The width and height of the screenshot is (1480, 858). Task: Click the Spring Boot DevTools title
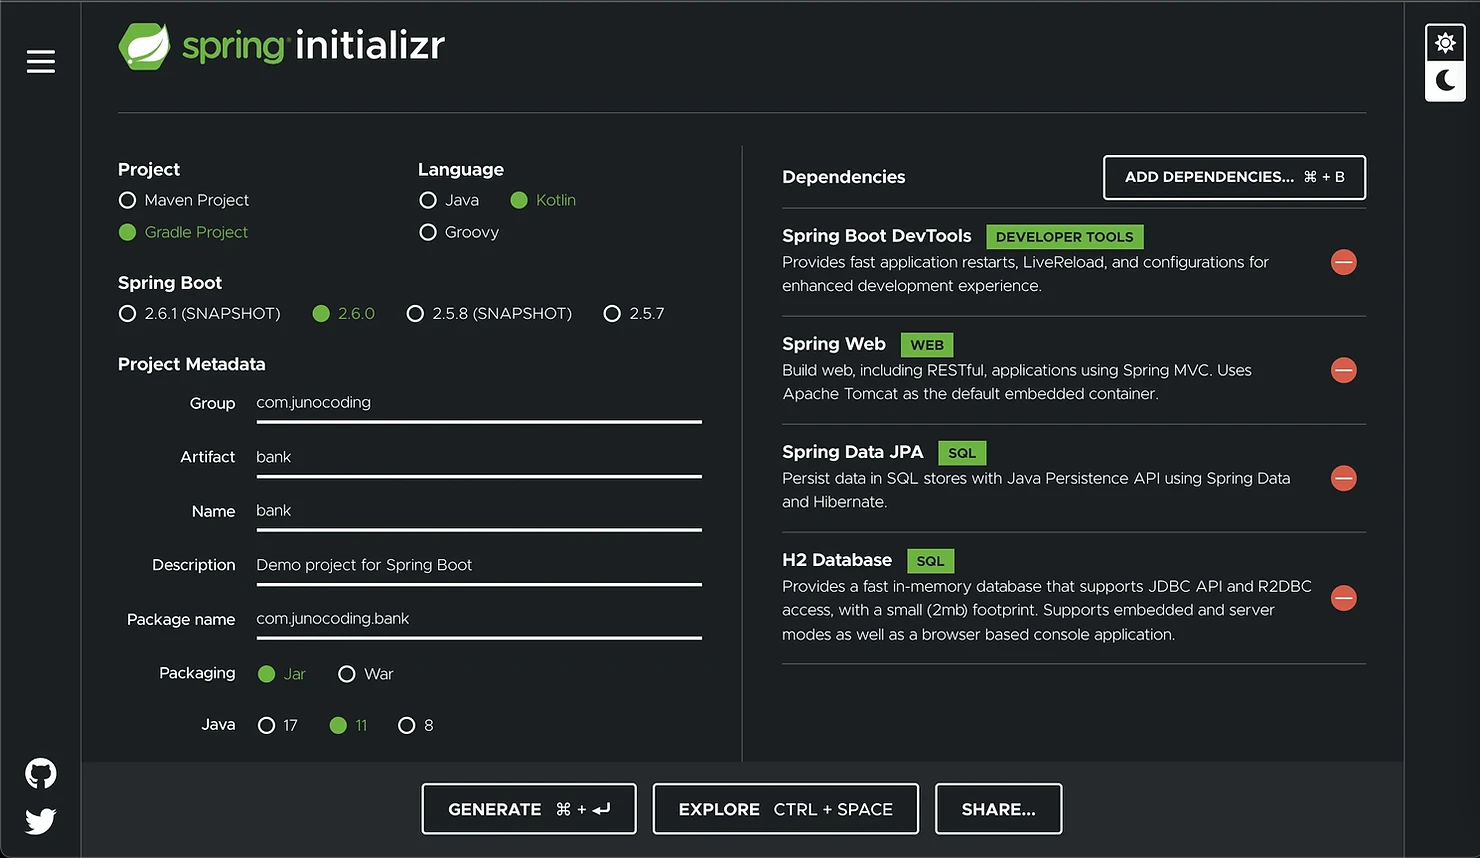tap(877, 236)
